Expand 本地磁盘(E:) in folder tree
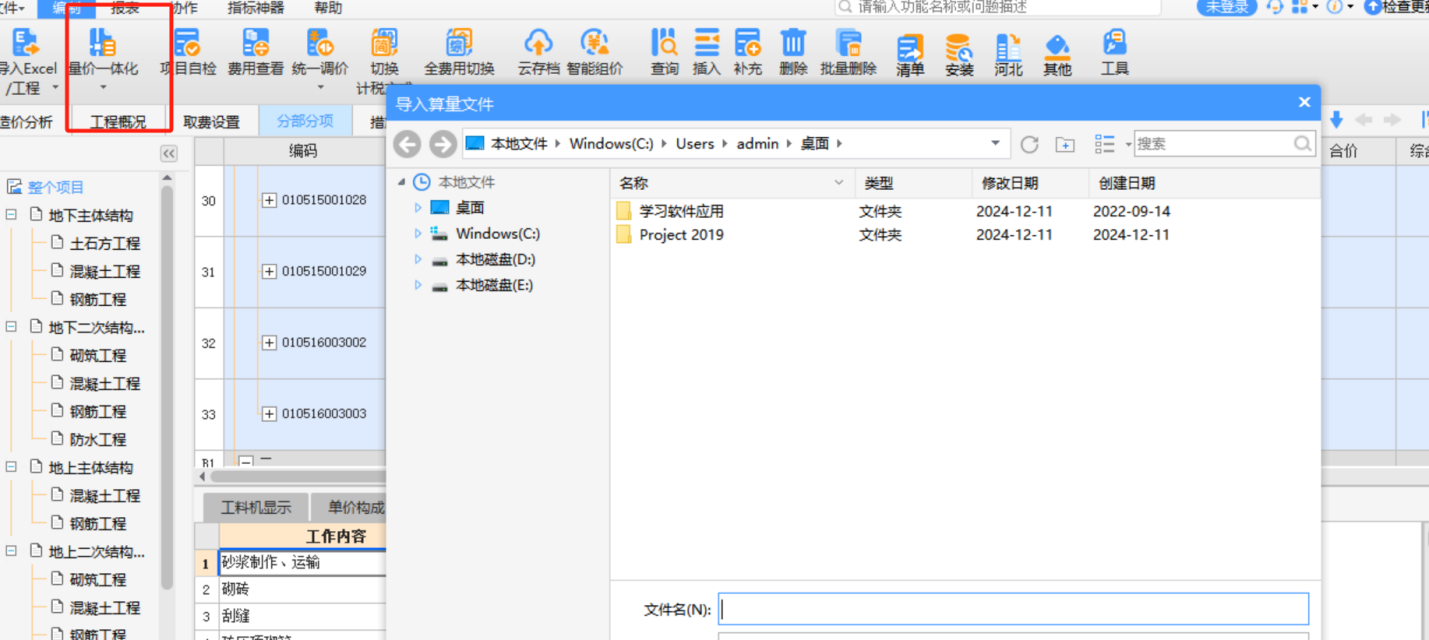1429x640 pixels. click(x=418, y=285)
